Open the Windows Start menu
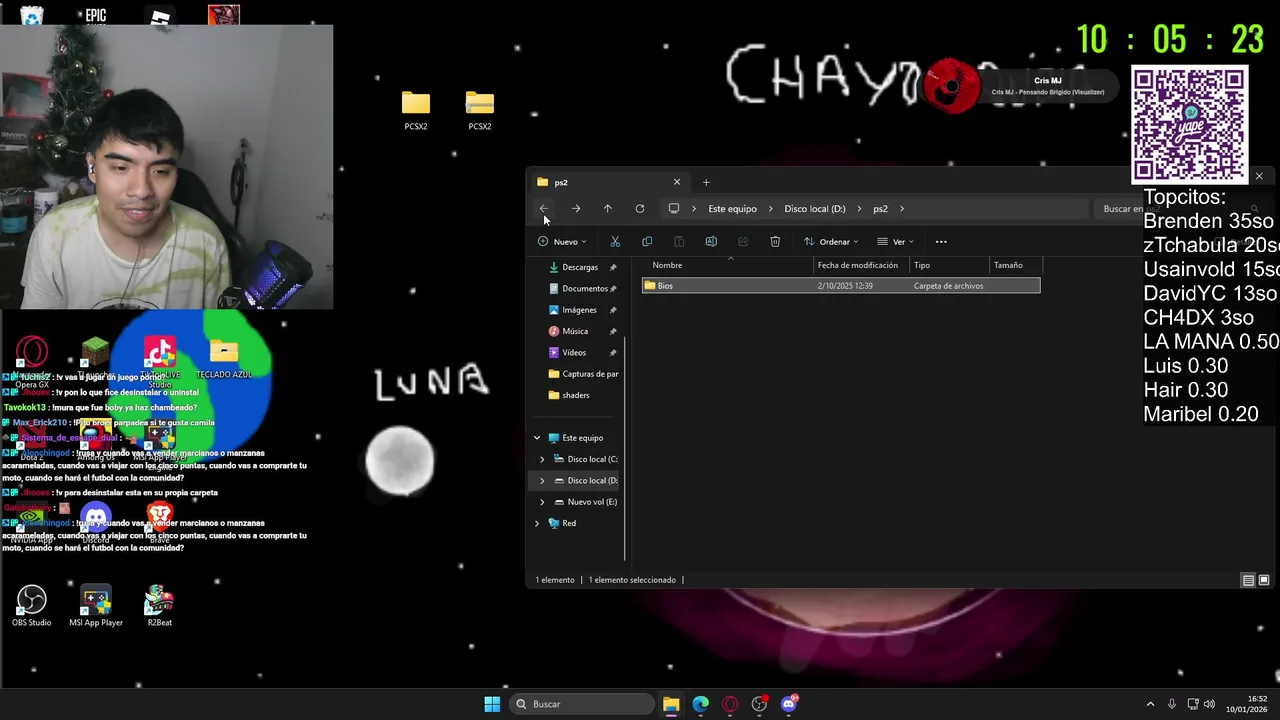This screenshot has height=720, width=1280. tap(492, 704)
